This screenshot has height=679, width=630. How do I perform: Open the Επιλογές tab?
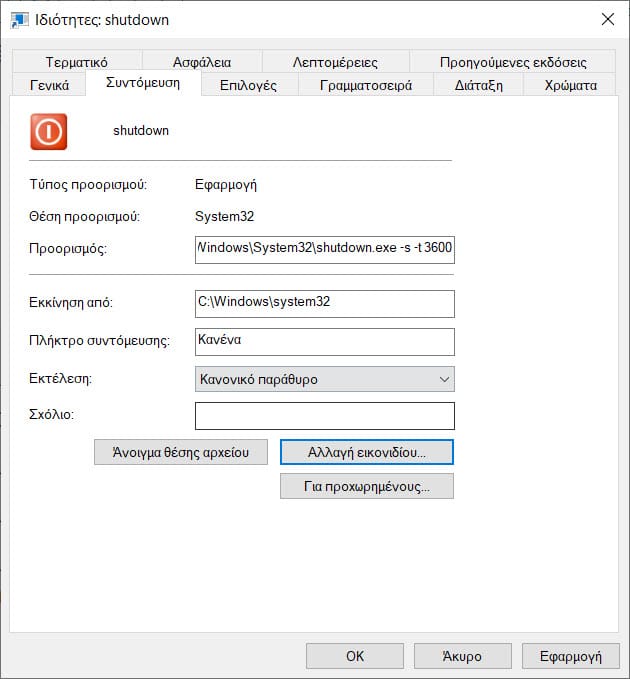(x=248, y=85)
